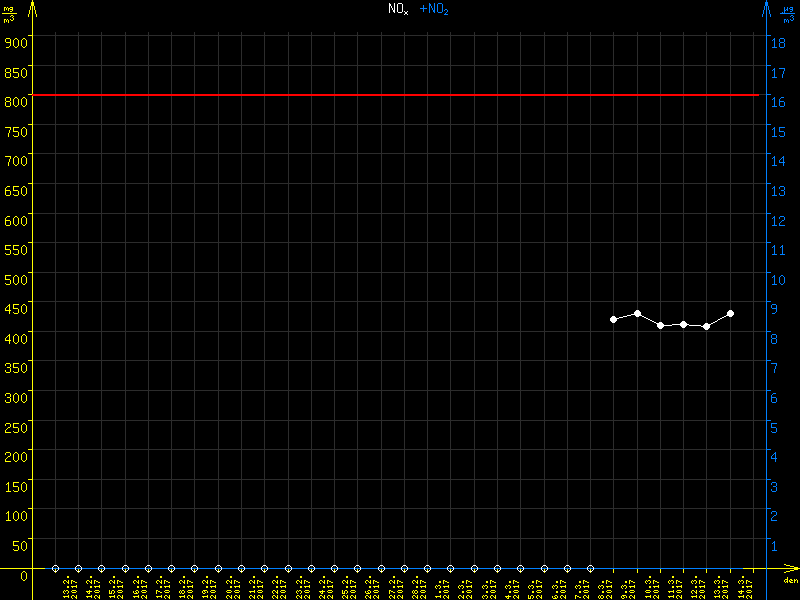800x600 pixels.
Task: Click the 18 value on blue axis
Action: (x=774, y=43)
